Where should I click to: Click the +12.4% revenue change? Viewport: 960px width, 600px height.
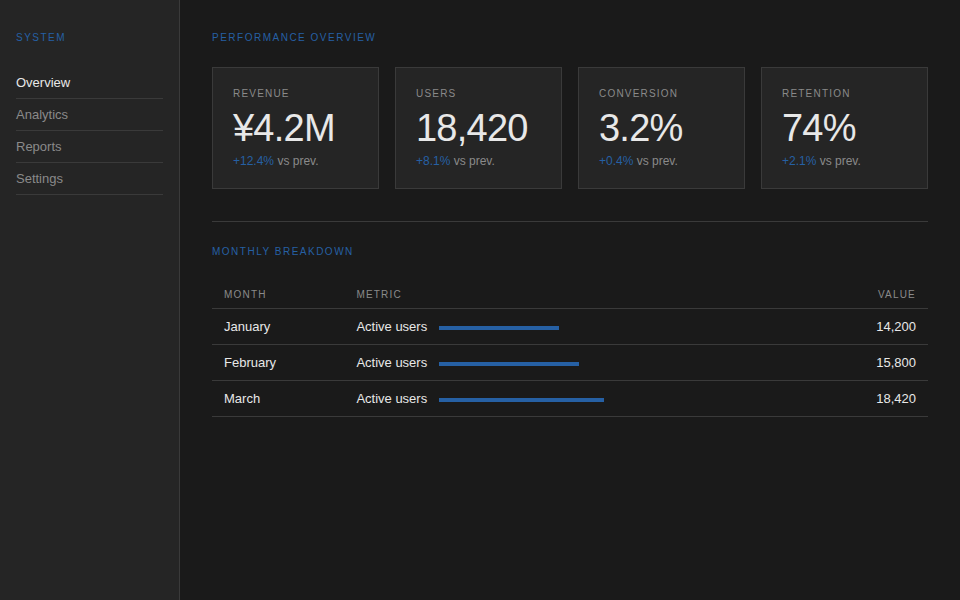click(253, 161)
